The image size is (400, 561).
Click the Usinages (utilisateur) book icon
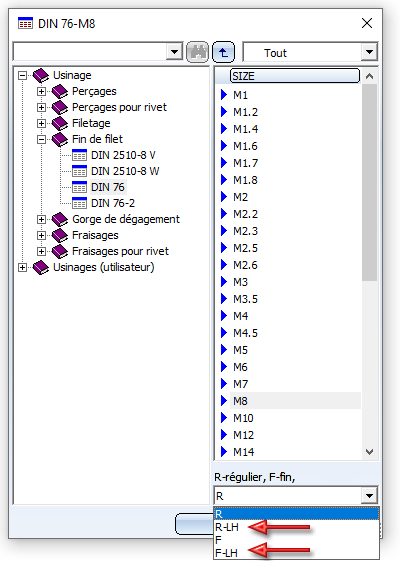coord(41,267)
